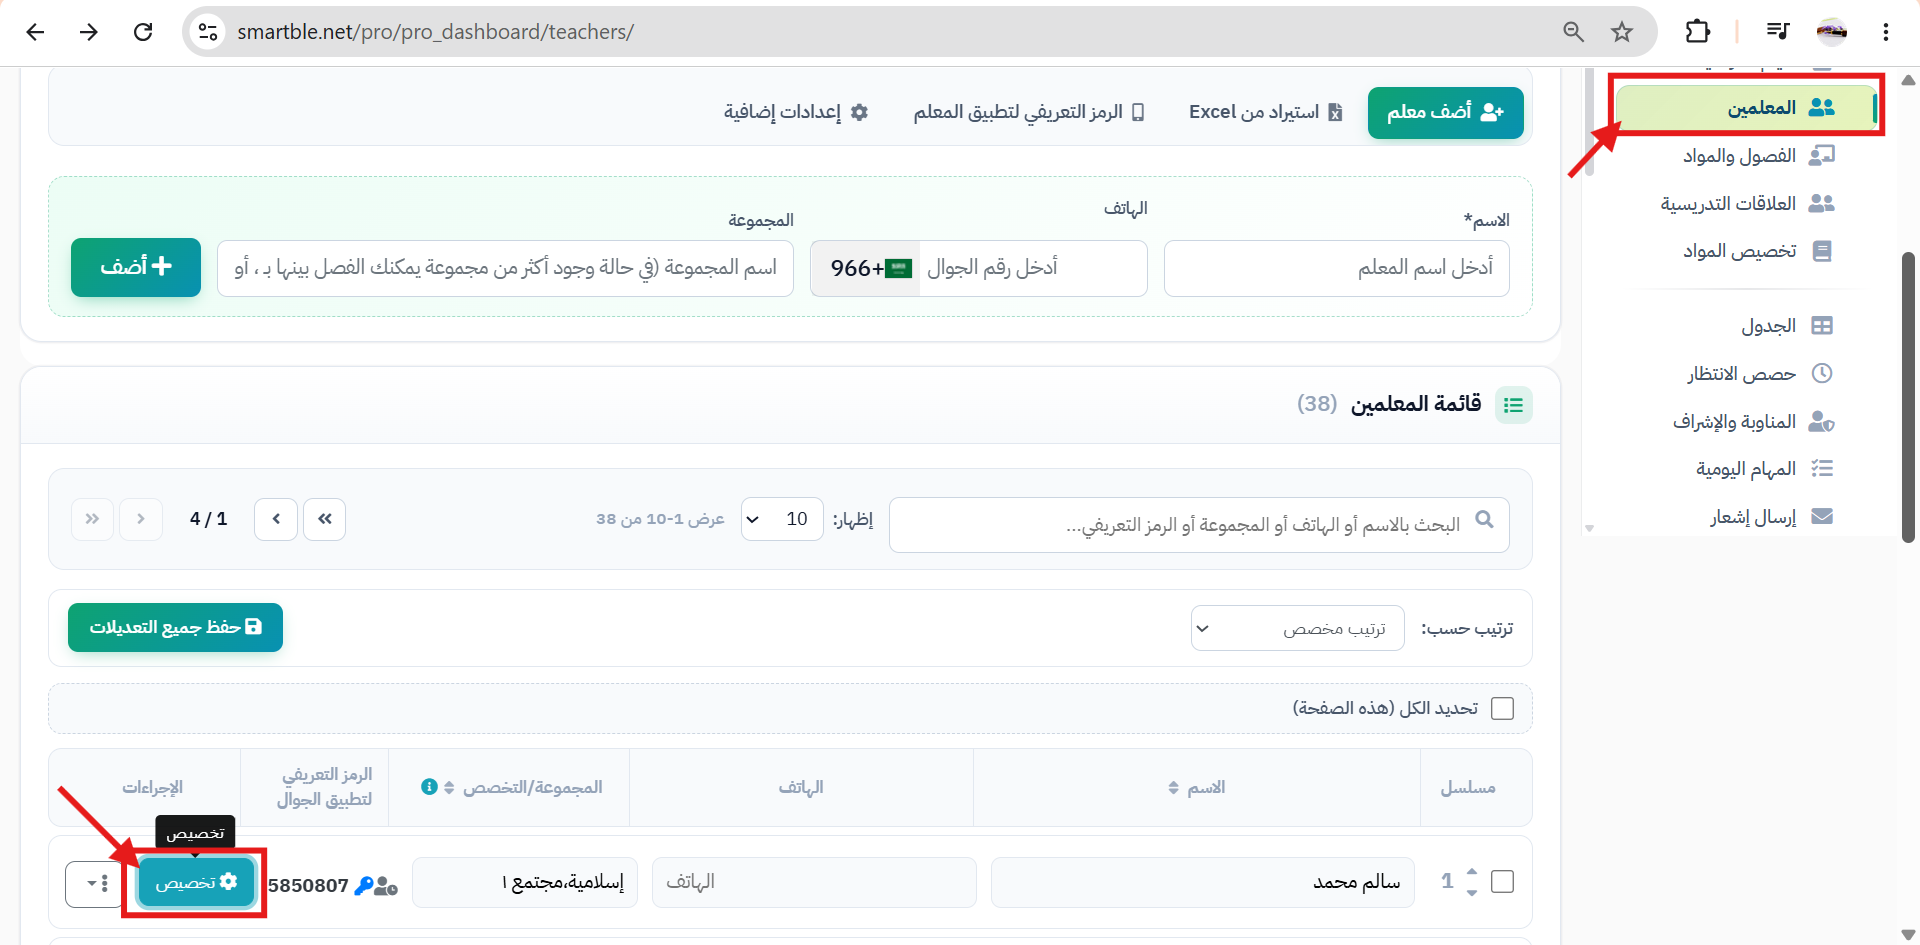Open المعلمين in the sidebar menu
Image resolution: width=1920 pixels, height=945 pixels.
[1746, 107]
